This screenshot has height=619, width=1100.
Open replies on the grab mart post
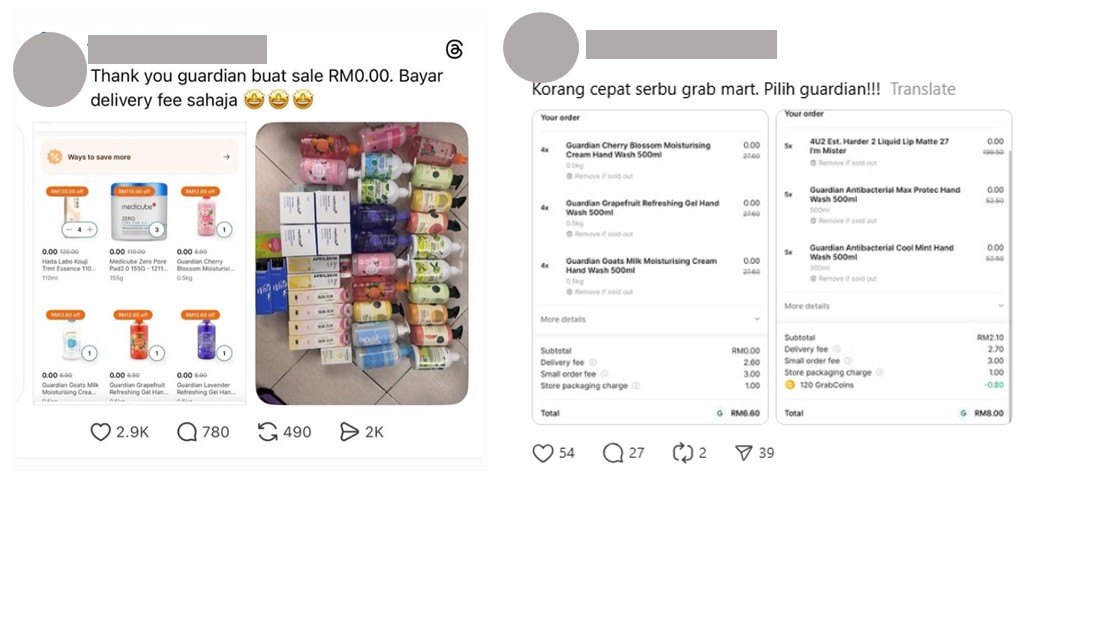(x=612, y=453)
